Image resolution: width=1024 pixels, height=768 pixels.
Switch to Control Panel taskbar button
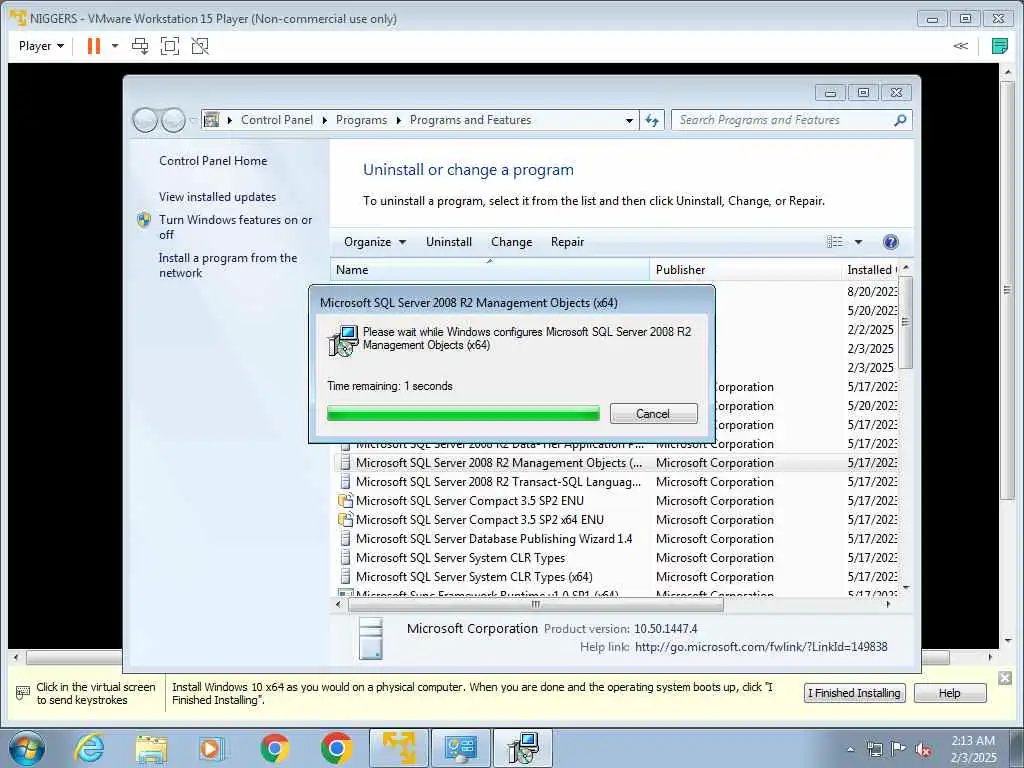pos(461,748)
